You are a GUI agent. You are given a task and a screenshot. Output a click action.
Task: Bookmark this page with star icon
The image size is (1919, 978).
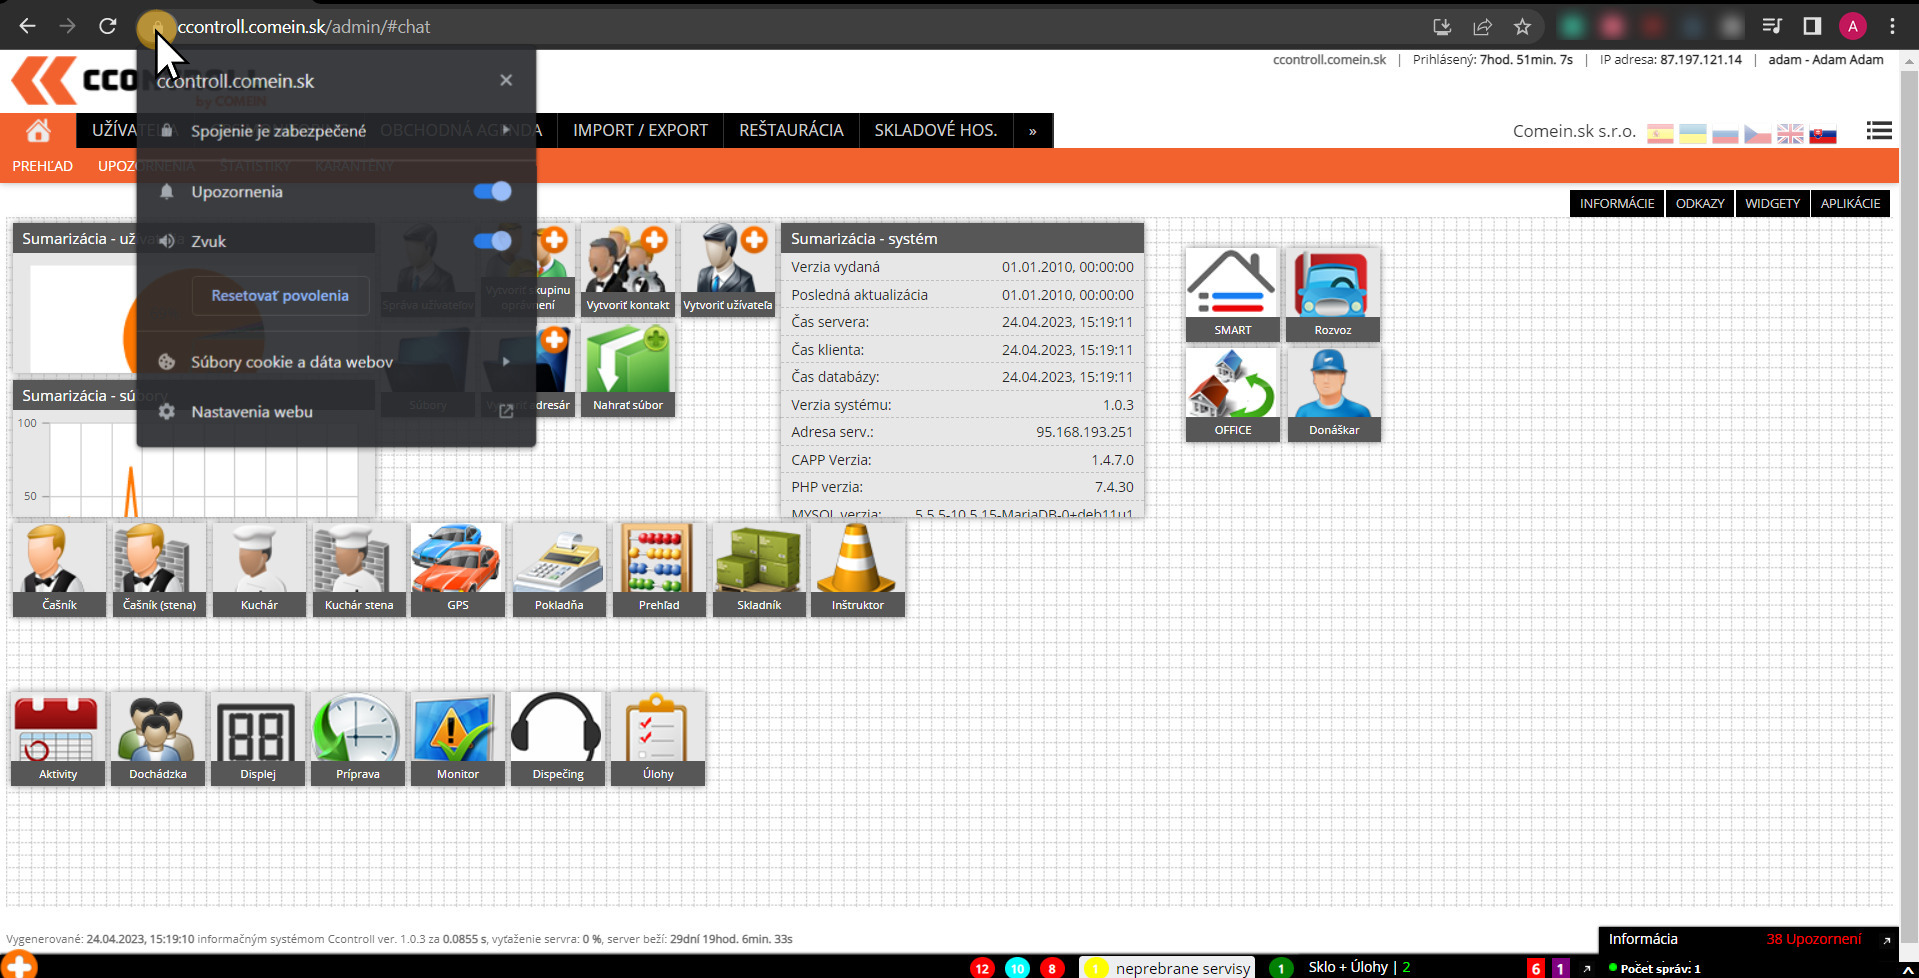tap(1522, 27)
